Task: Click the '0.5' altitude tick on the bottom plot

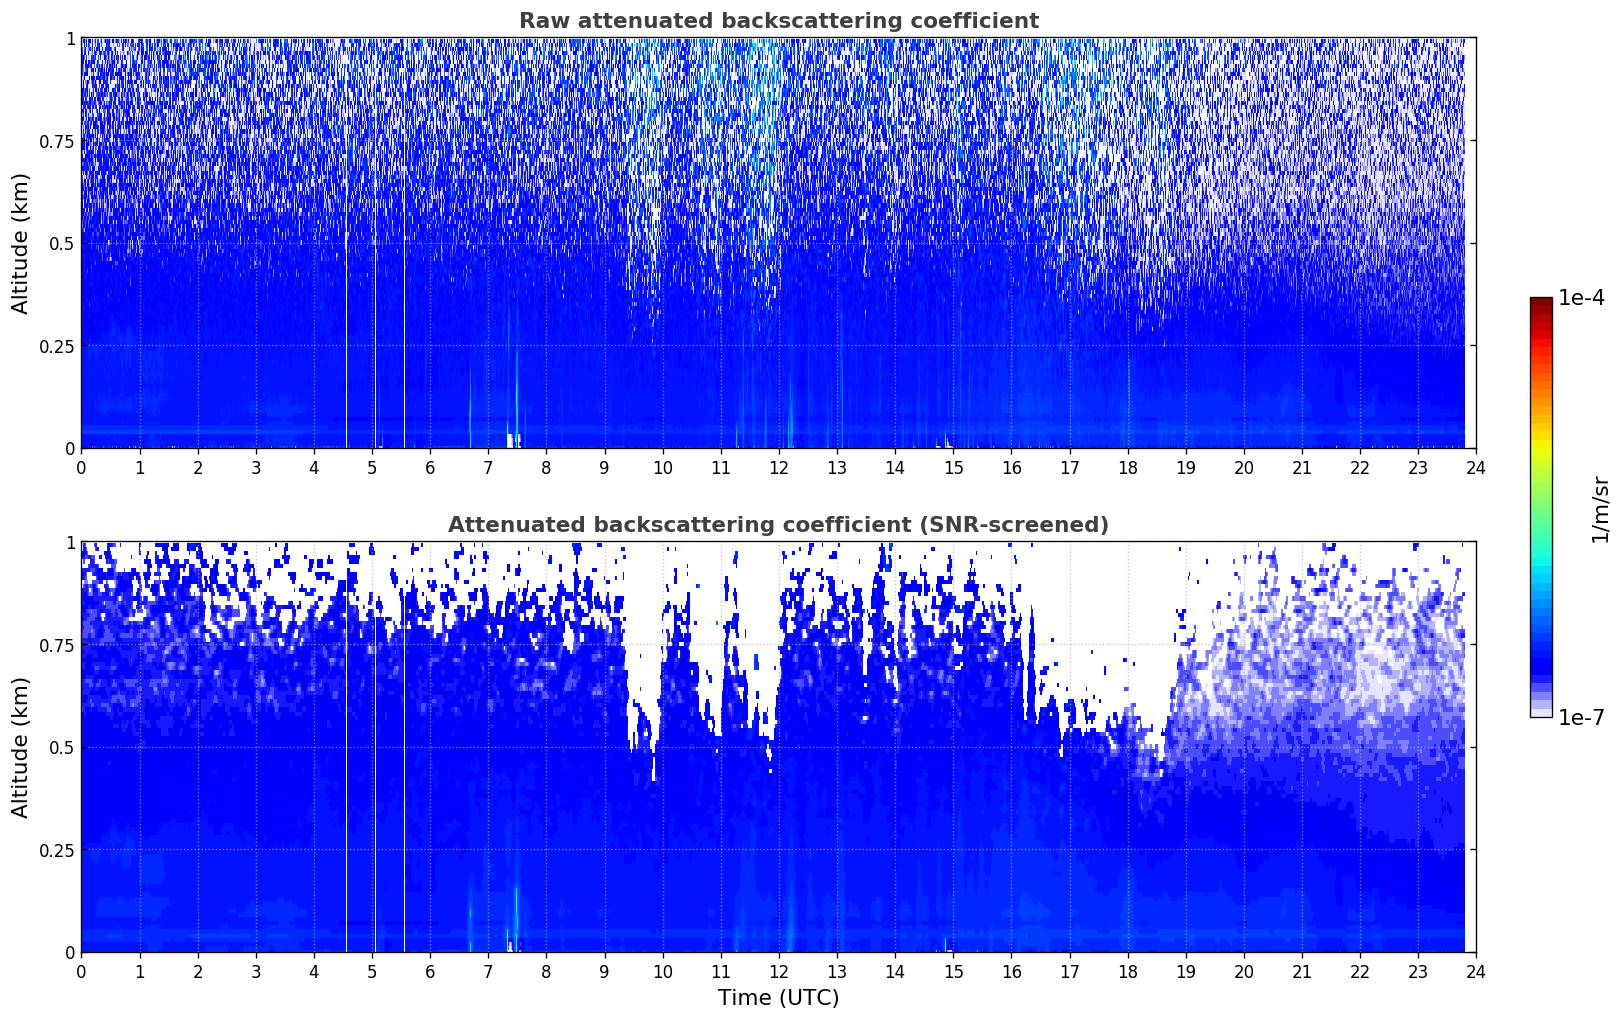Action: [x=62, y=747]
